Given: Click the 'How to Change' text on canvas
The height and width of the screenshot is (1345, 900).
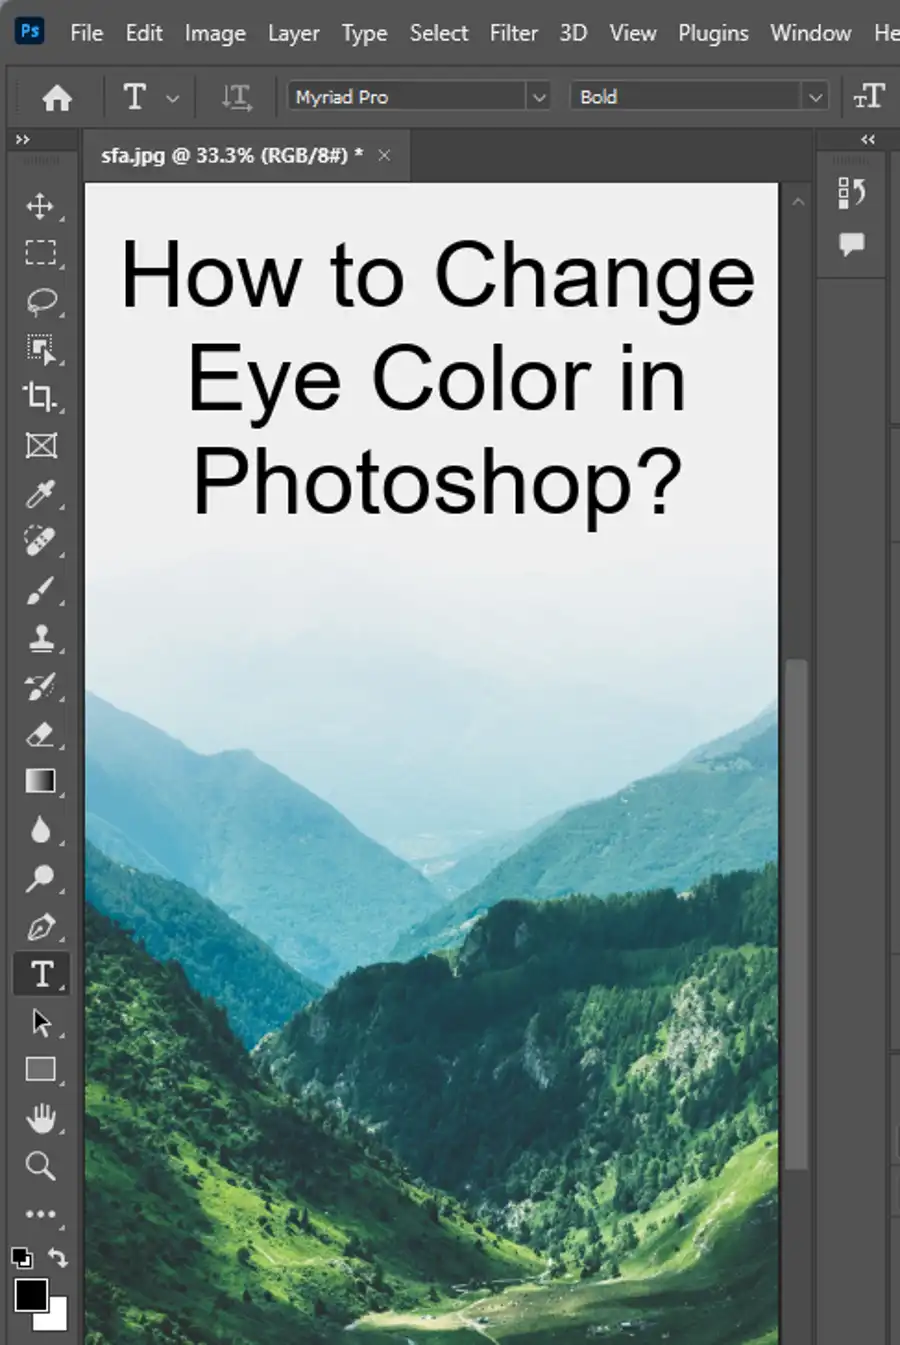Looking at the screenshot, I should point(438,277).
